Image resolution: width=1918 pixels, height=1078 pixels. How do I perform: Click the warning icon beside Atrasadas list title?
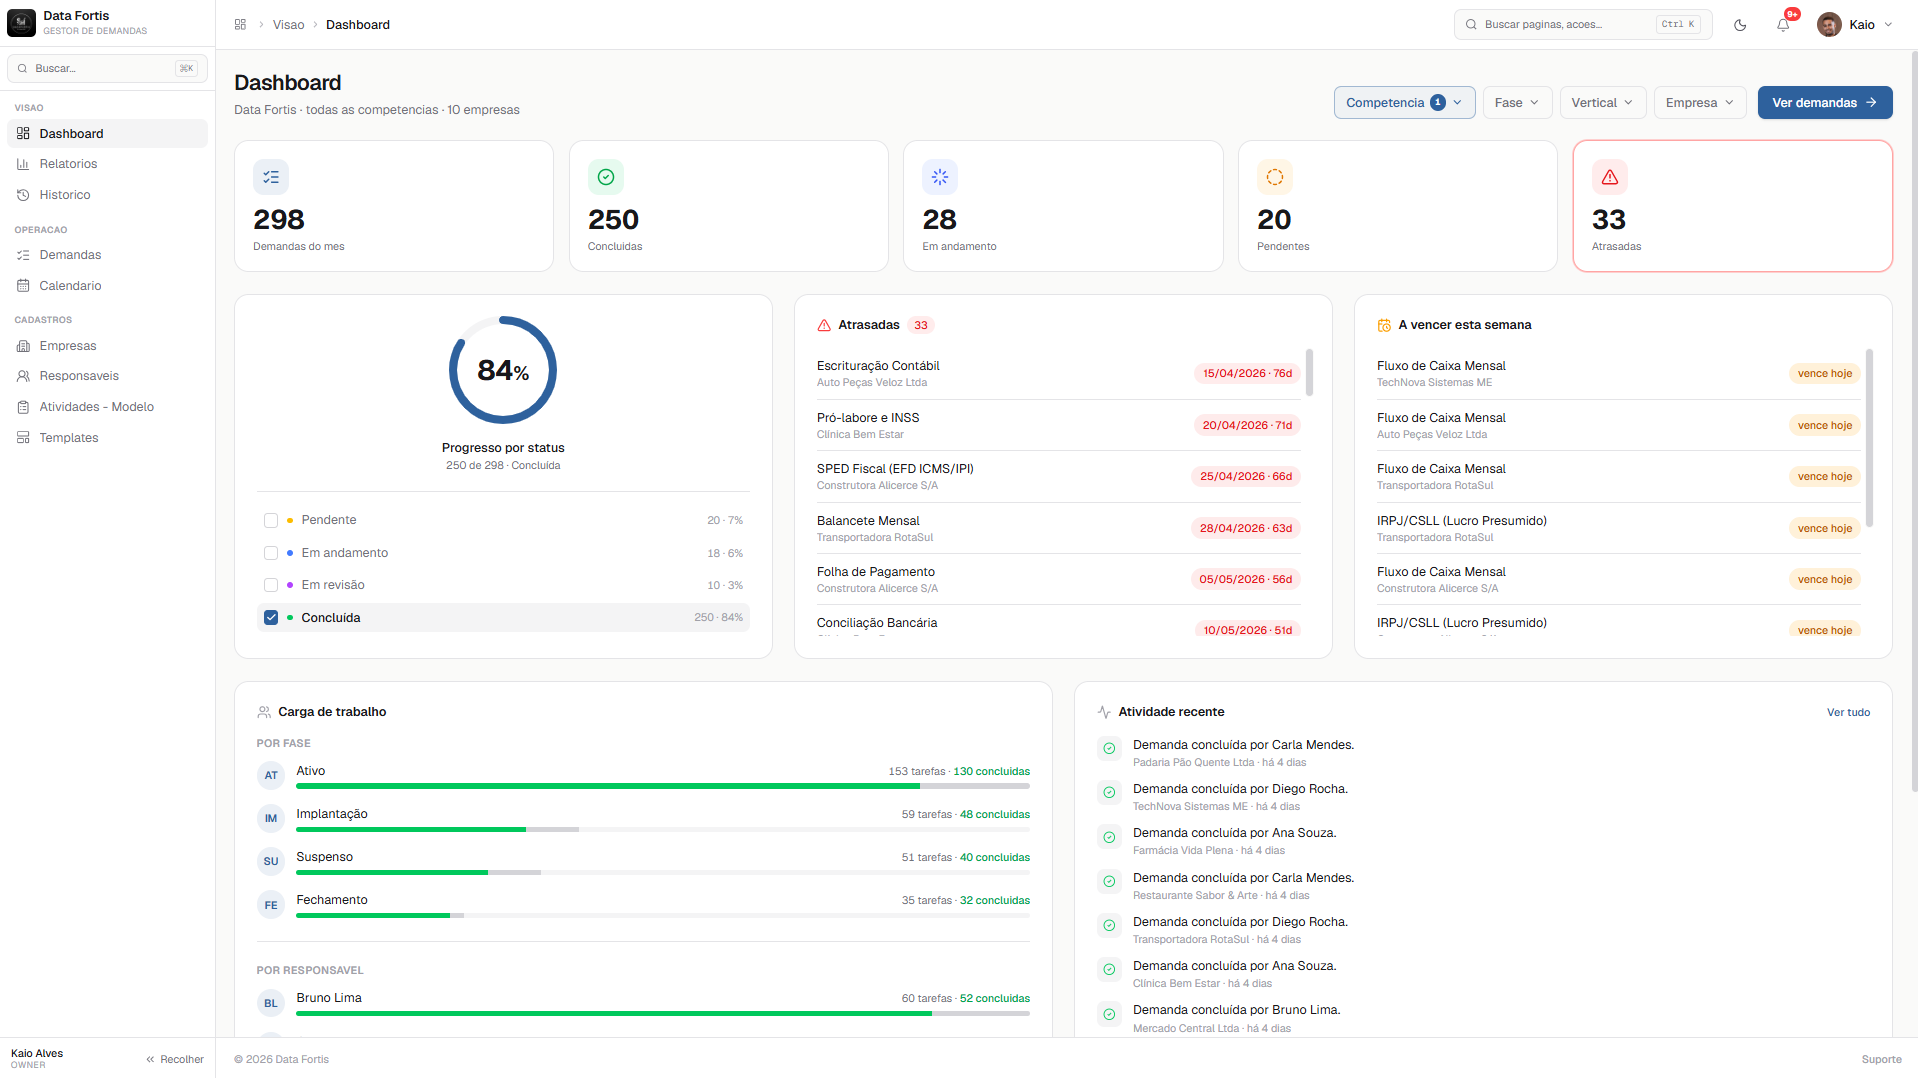(x=824, y=325)
